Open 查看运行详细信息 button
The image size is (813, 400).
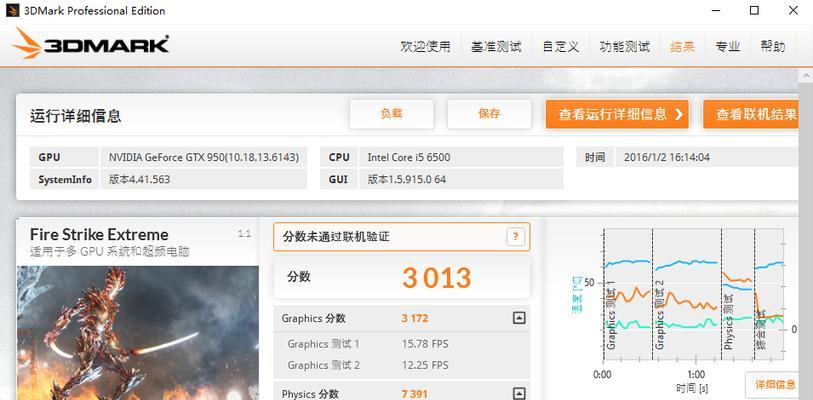617,114
